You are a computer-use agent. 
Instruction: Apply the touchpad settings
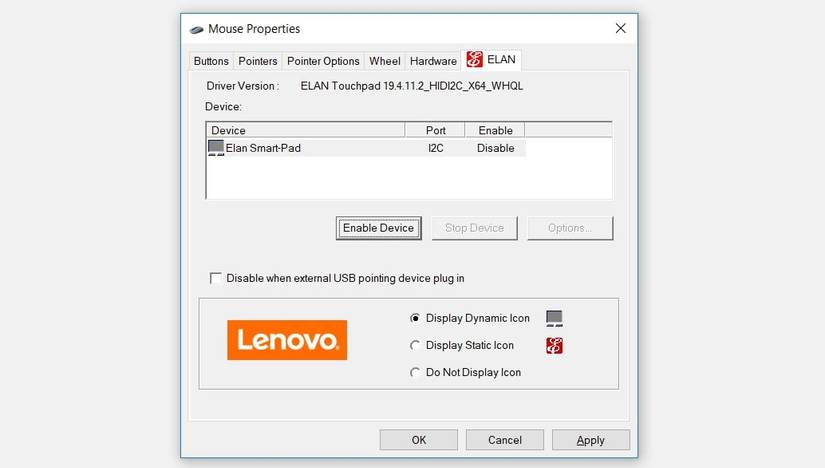coord(590,440)
